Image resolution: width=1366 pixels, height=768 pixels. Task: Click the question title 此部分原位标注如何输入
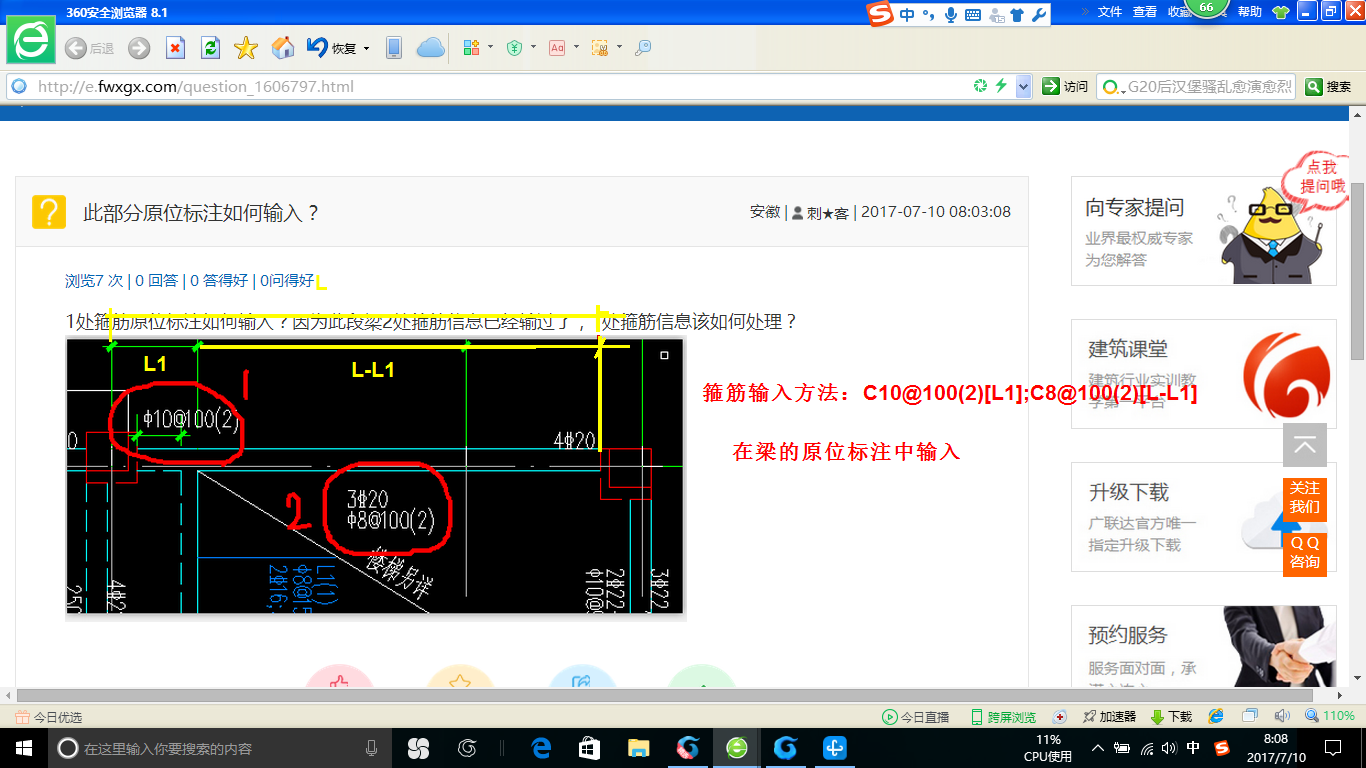(201, 212)
